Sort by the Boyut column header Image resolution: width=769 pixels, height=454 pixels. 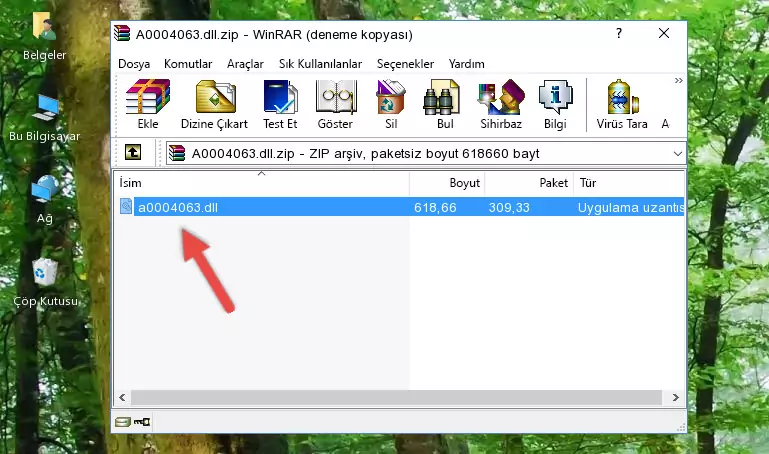pyautogui.click(x=447, y=183)
